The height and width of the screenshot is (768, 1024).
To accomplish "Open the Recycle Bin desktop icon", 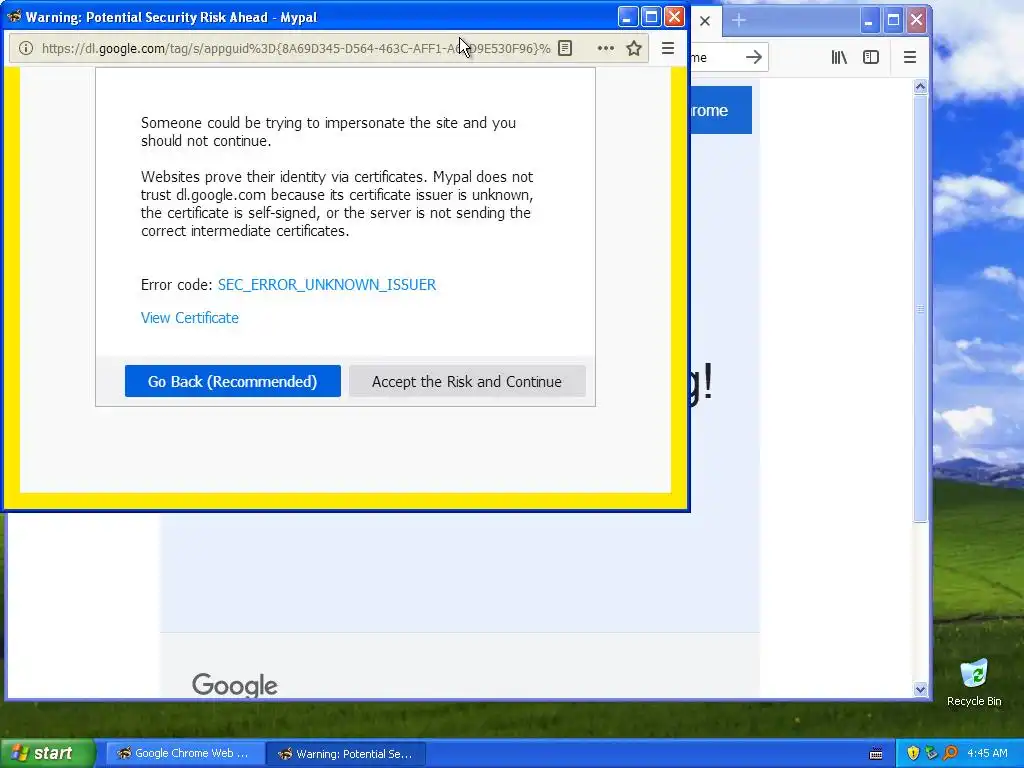I will [x=974, y=682].
